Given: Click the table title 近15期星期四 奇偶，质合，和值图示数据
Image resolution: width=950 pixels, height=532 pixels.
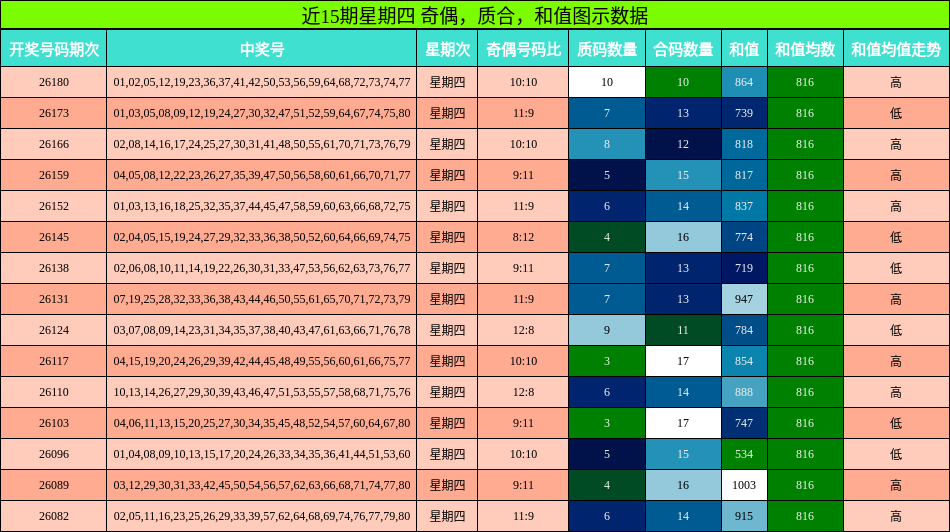Looking at the screenshot, I should coord(475,15).
